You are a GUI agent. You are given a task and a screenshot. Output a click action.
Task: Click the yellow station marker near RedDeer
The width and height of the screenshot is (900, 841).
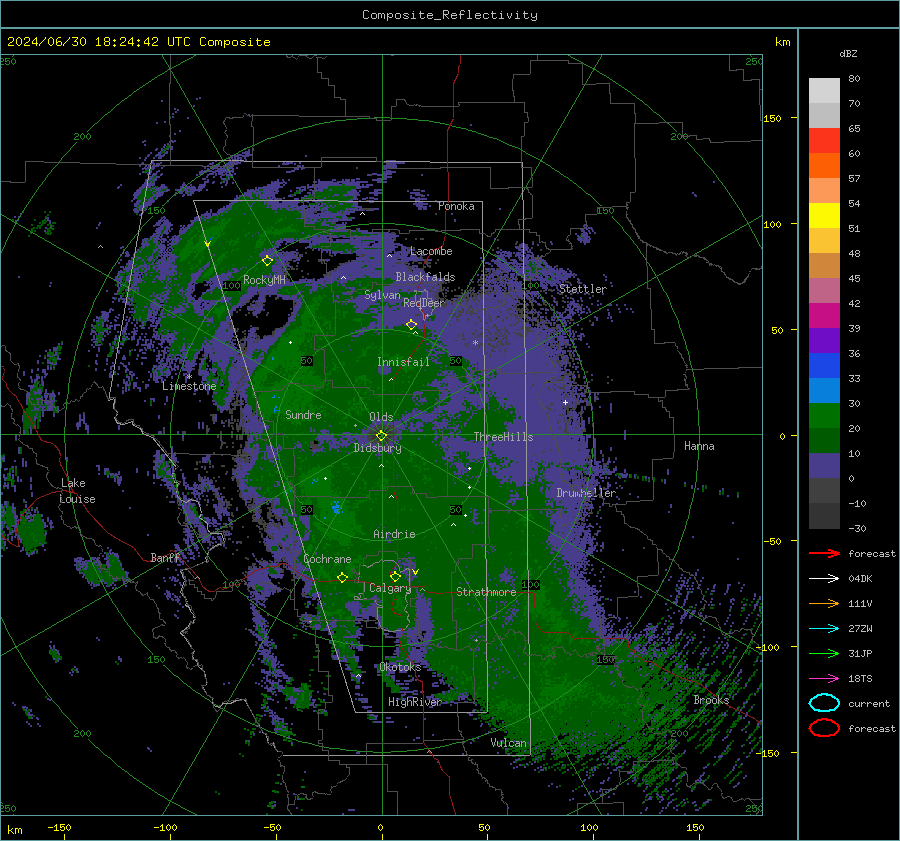tap(411, 324)
